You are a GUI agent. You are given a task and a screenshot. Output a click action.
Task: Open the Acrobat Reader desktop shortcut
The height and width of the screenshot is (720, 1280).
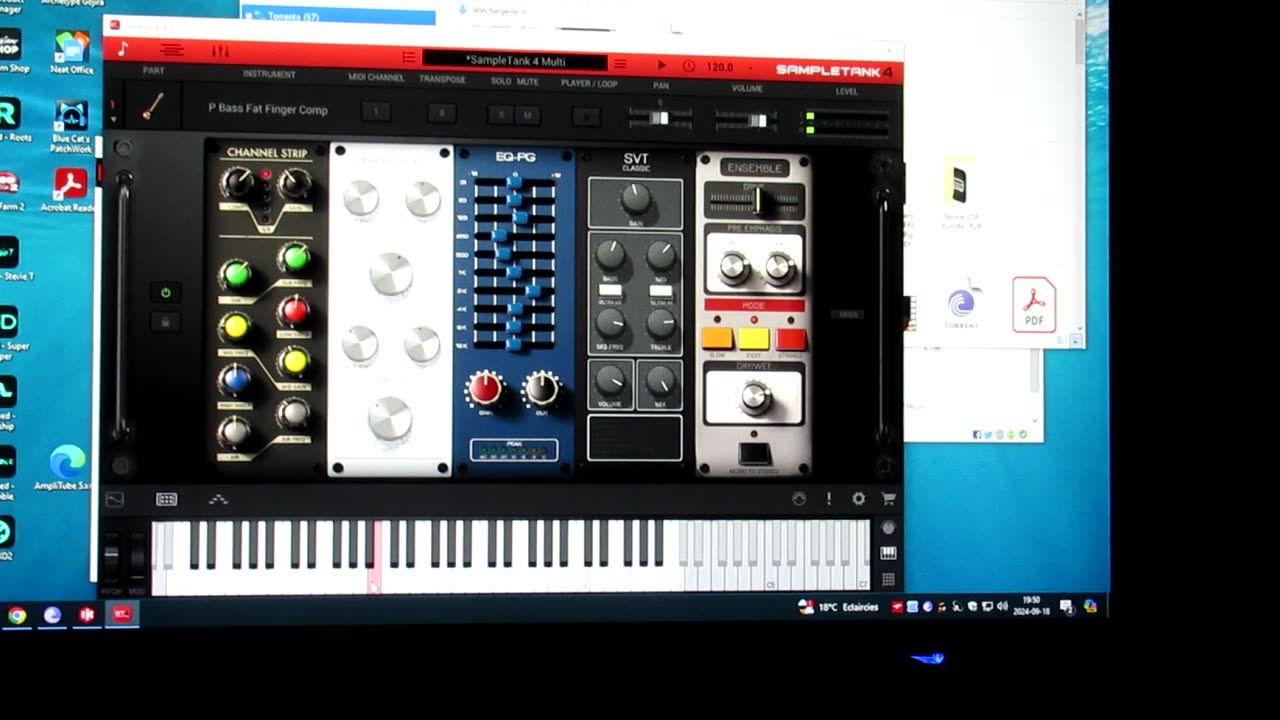click(x=69, y=190)
